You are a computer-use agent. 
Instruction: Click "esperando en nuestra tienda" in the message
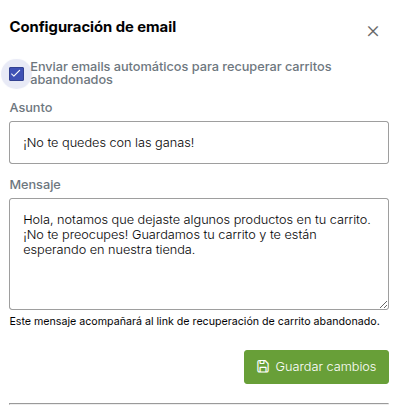click(109, 250)
